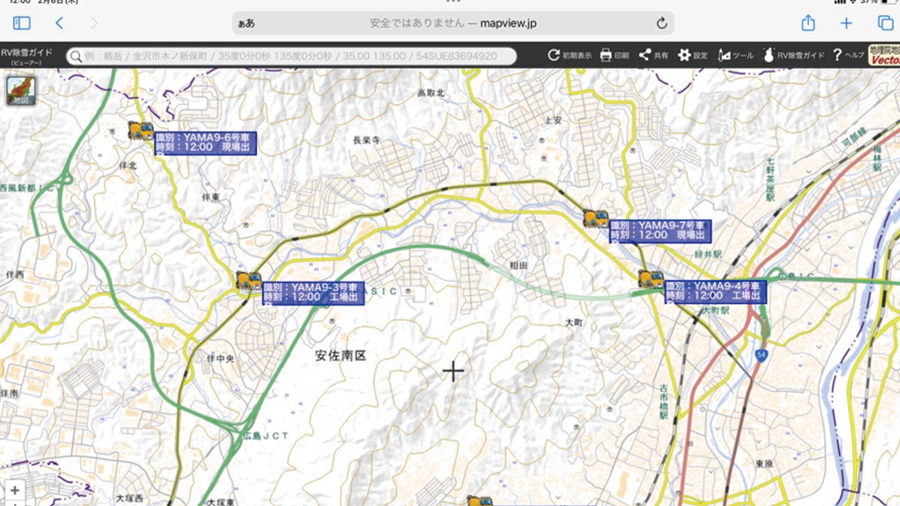Click the 初期表示 reset view icon
900x506 pixels.
pyautogui.click(x=554, y=55)
